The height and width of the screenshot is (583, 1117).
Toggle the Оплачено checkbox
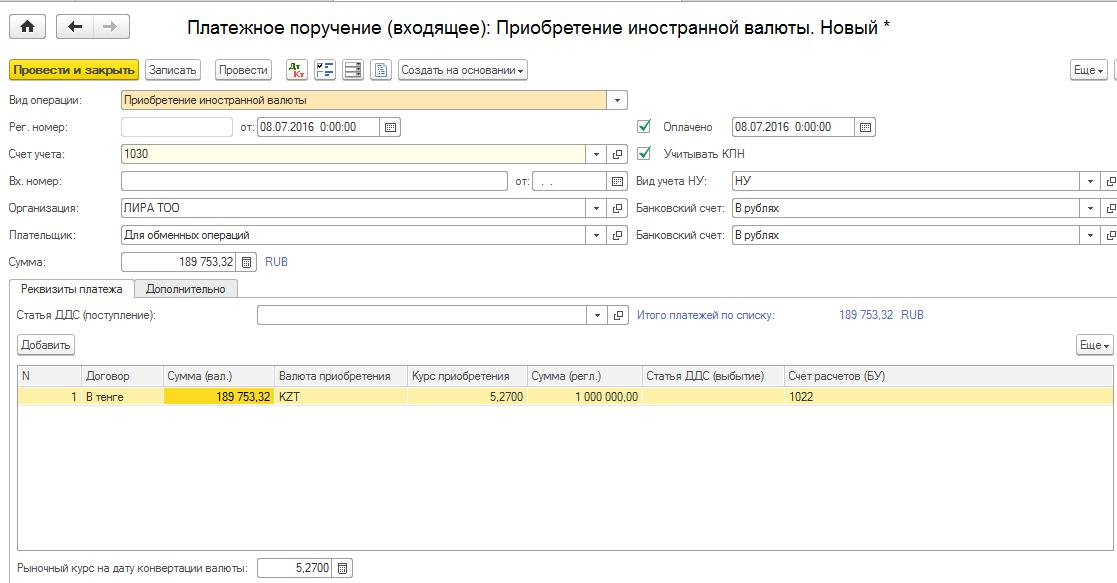644,126
